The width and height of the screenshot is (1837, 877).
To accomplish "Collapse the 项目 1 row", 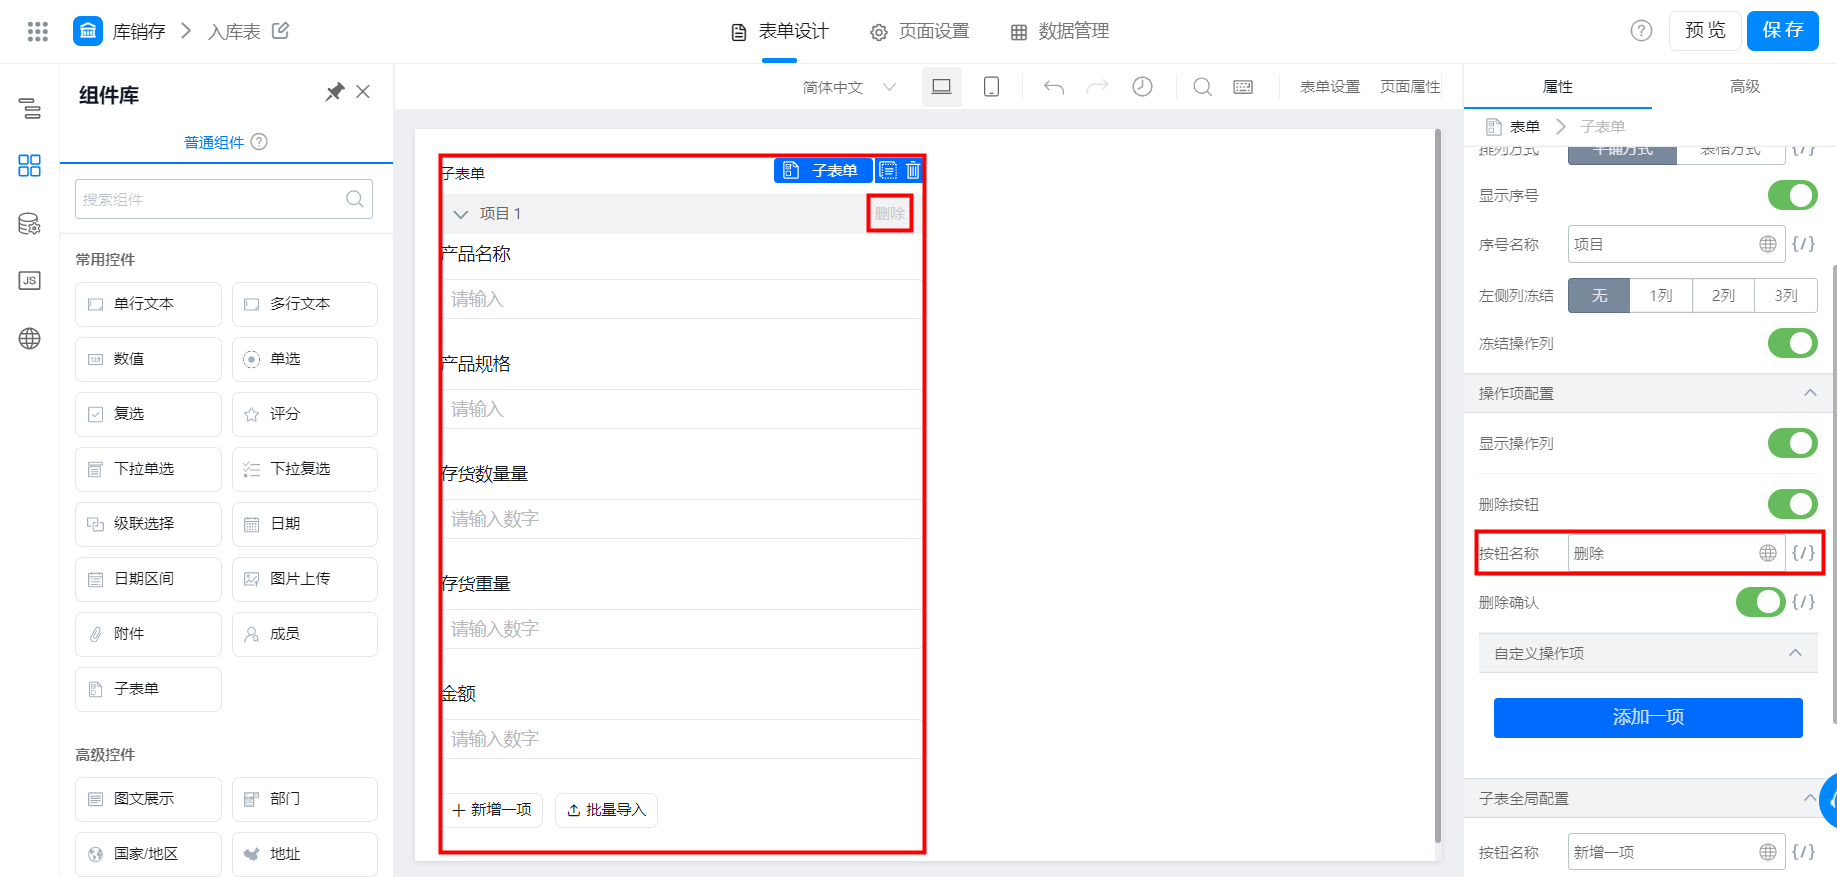I will (461, 214).
